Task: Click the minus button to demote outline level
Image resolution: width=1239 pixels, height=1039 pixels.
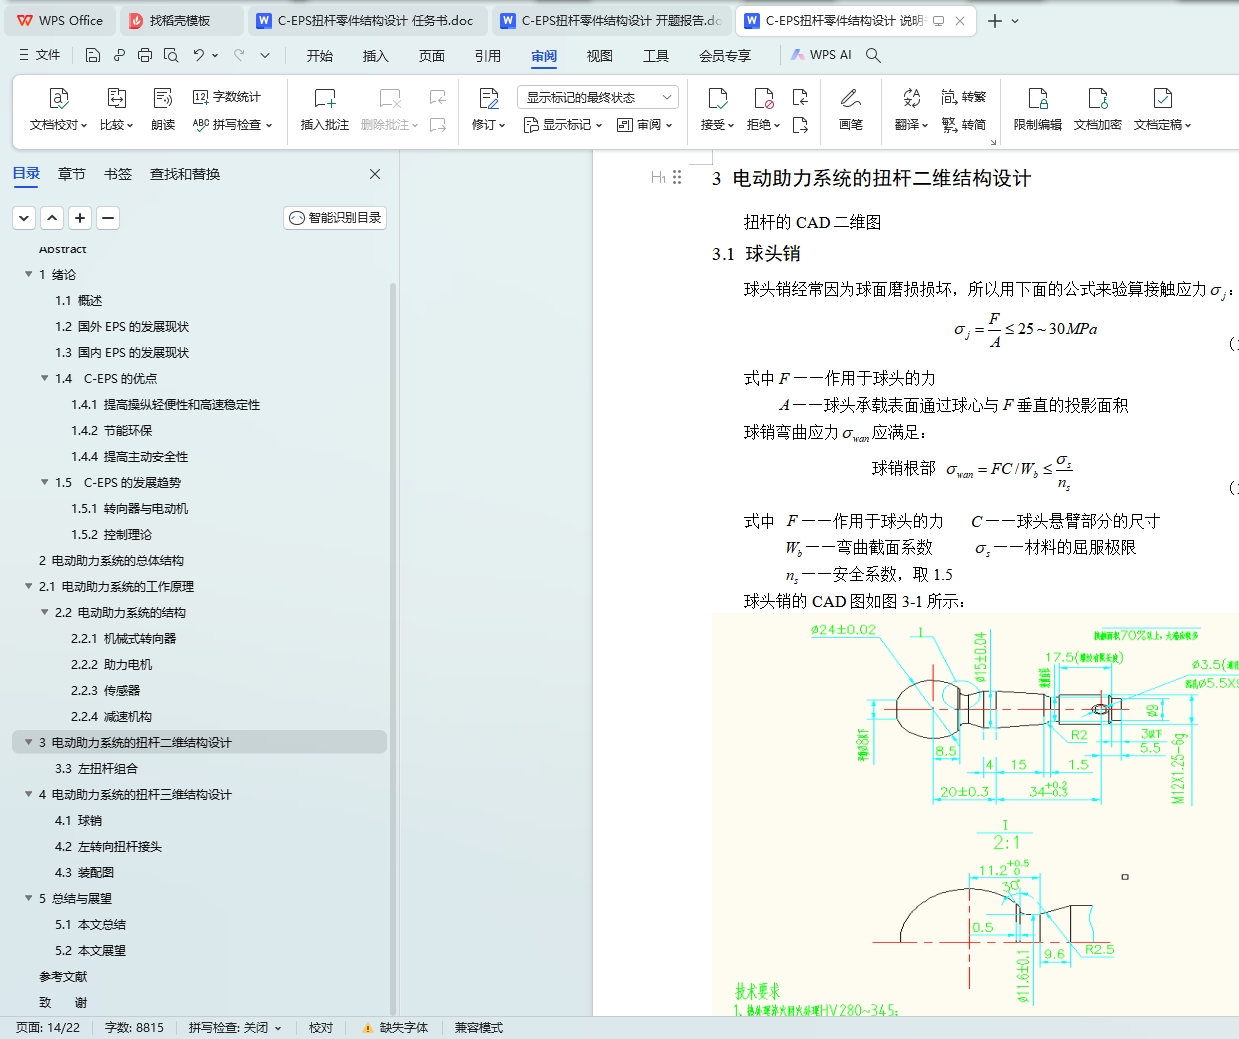Action: [108, 218]
